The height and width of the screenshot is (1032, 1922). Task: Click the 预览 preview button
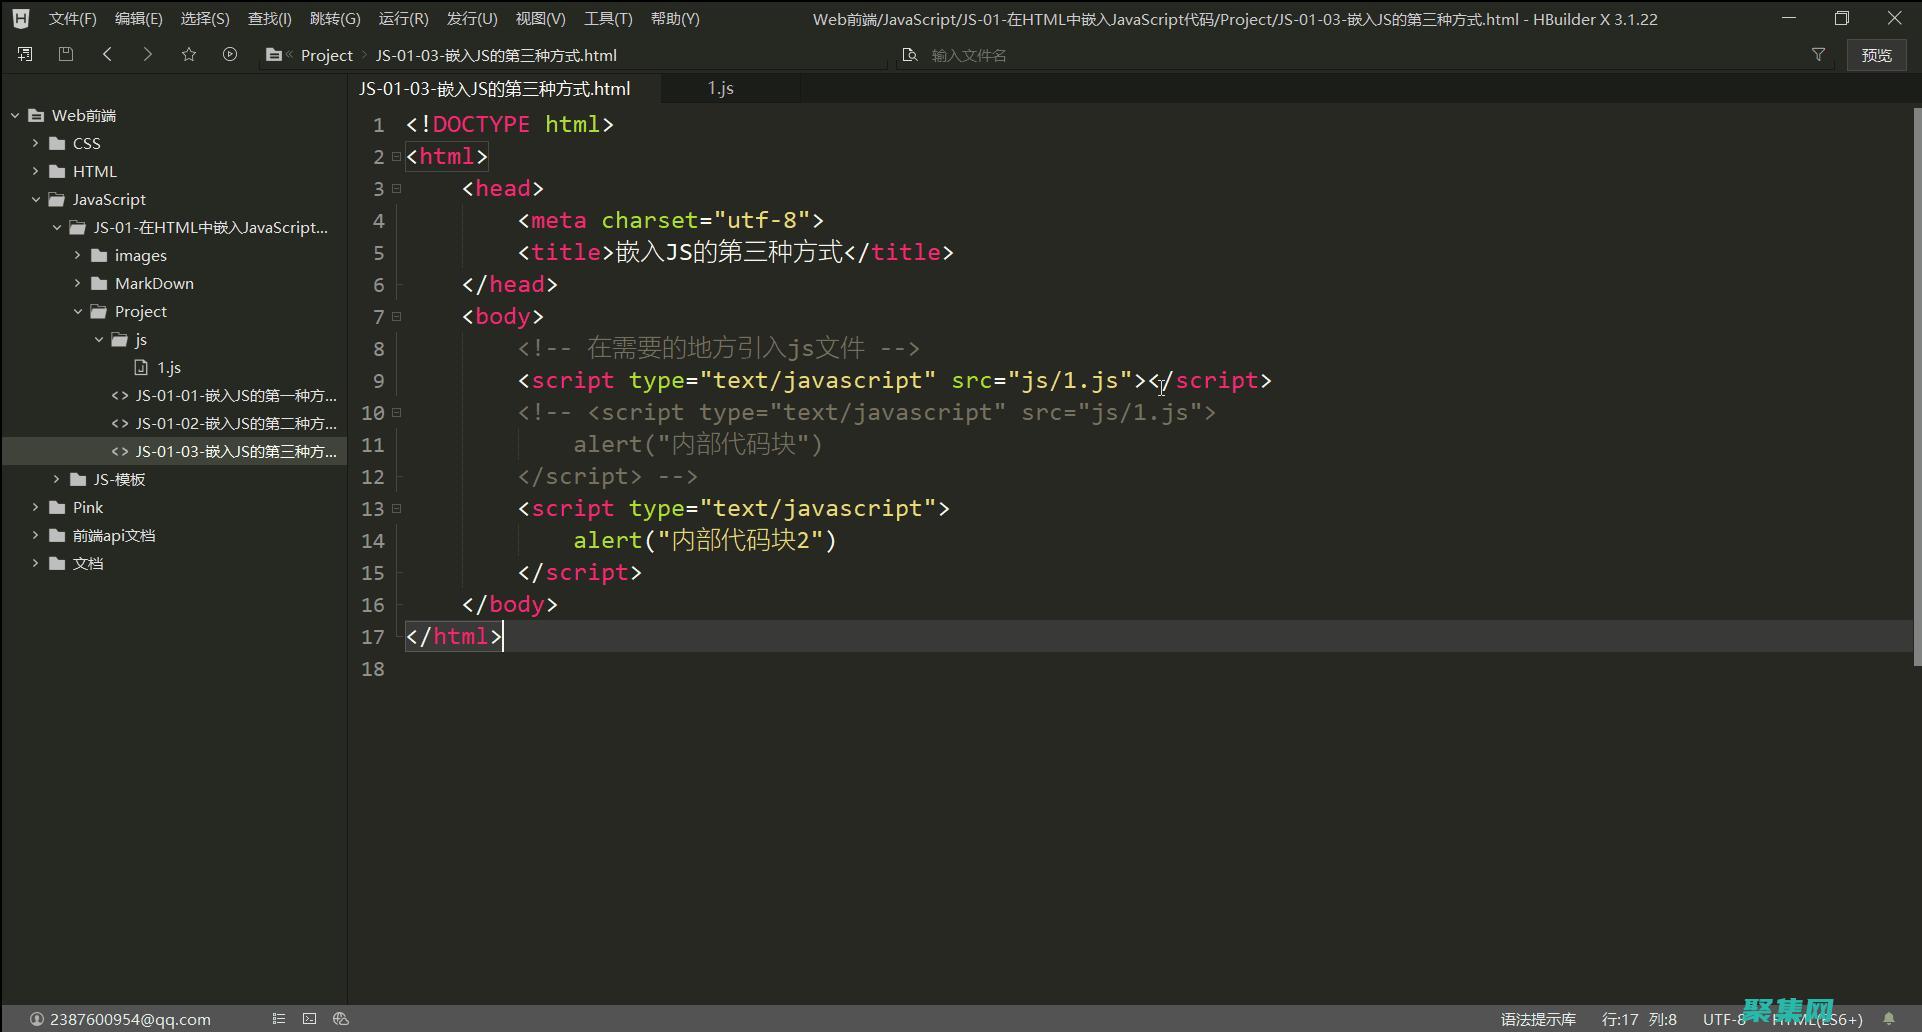pos(1876,55)
